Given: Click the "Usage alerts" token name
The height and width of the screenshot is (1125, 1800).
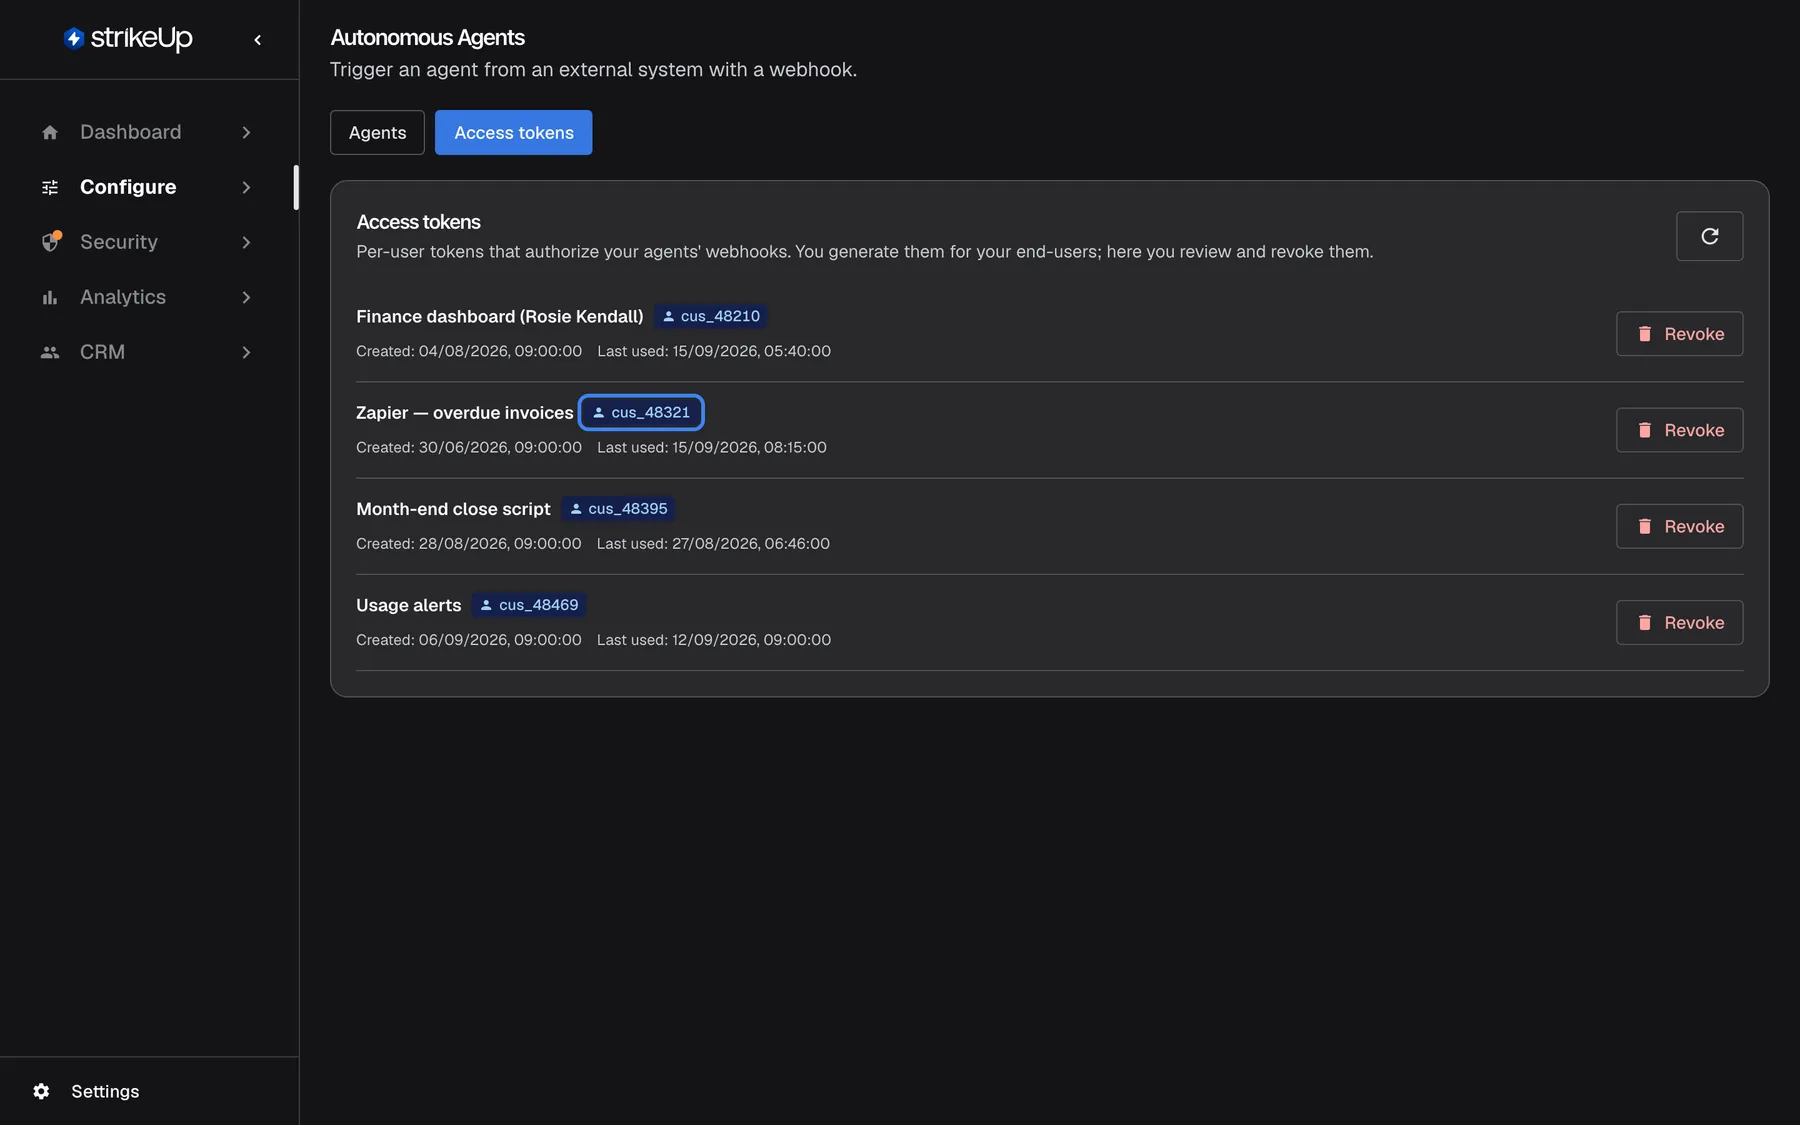Looking at the screenshot, I should [x=408, y=605].
